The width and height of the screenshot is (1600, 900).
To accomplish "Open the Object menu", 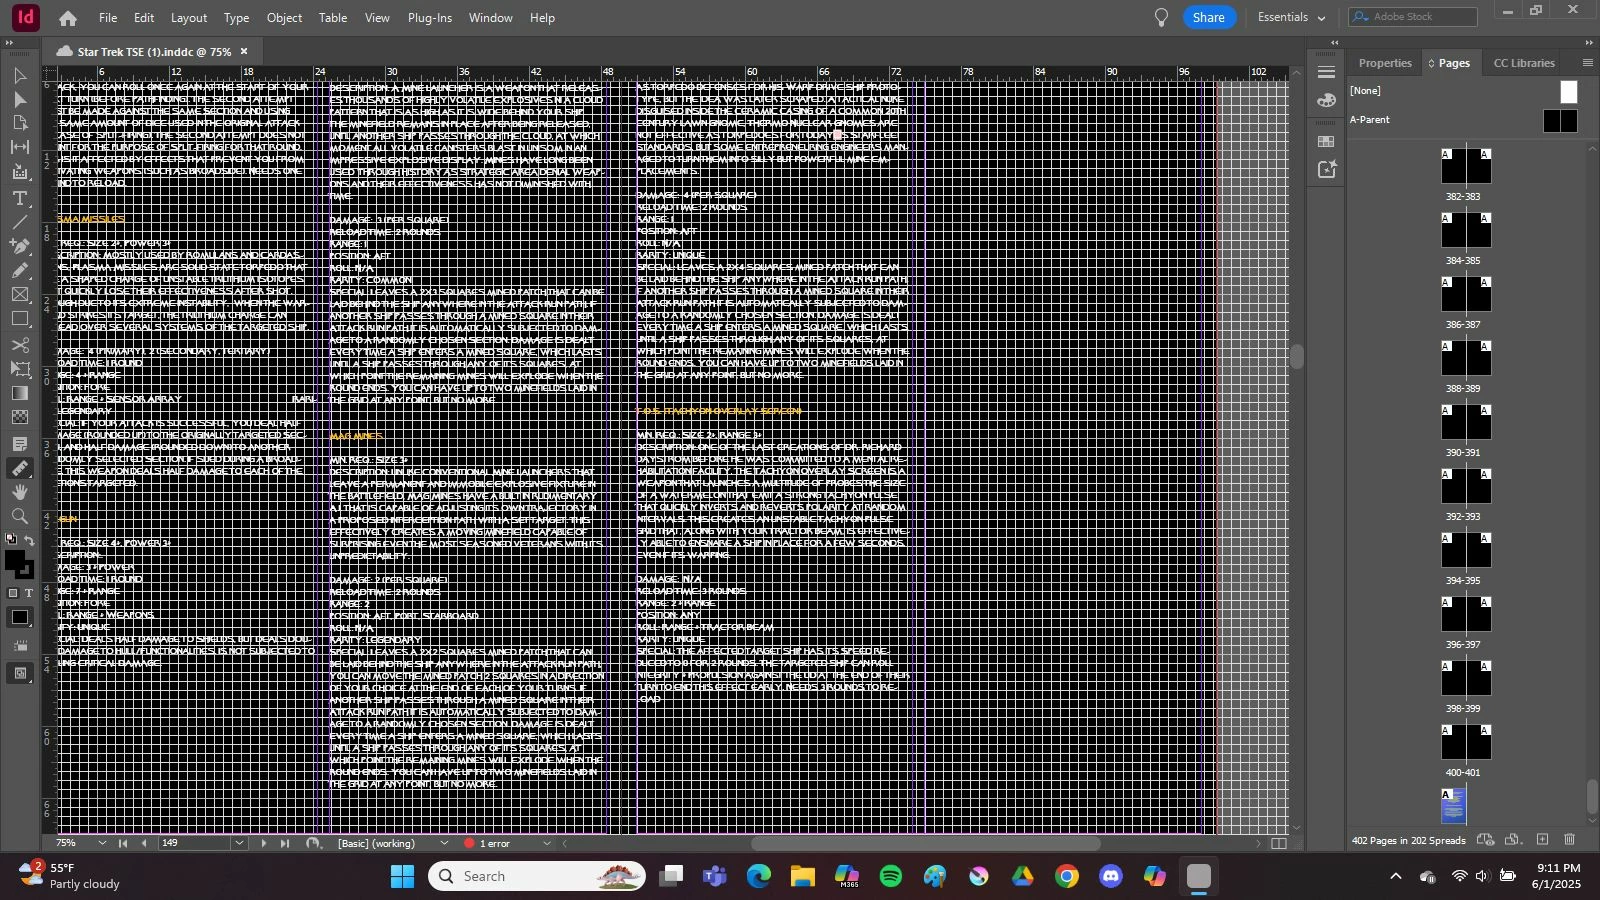I will click(284, 18).
